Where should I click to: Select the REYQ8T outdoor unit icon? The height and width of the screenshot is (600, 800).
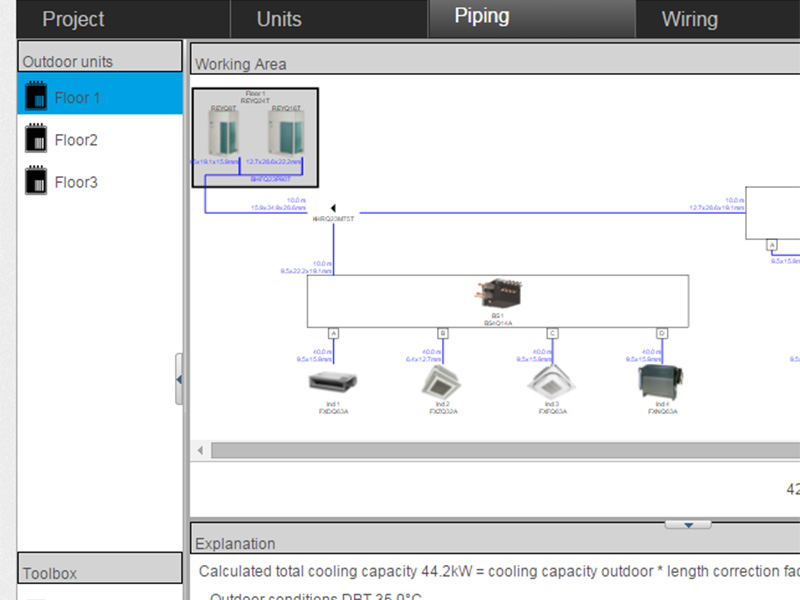[x=222, y=132]
